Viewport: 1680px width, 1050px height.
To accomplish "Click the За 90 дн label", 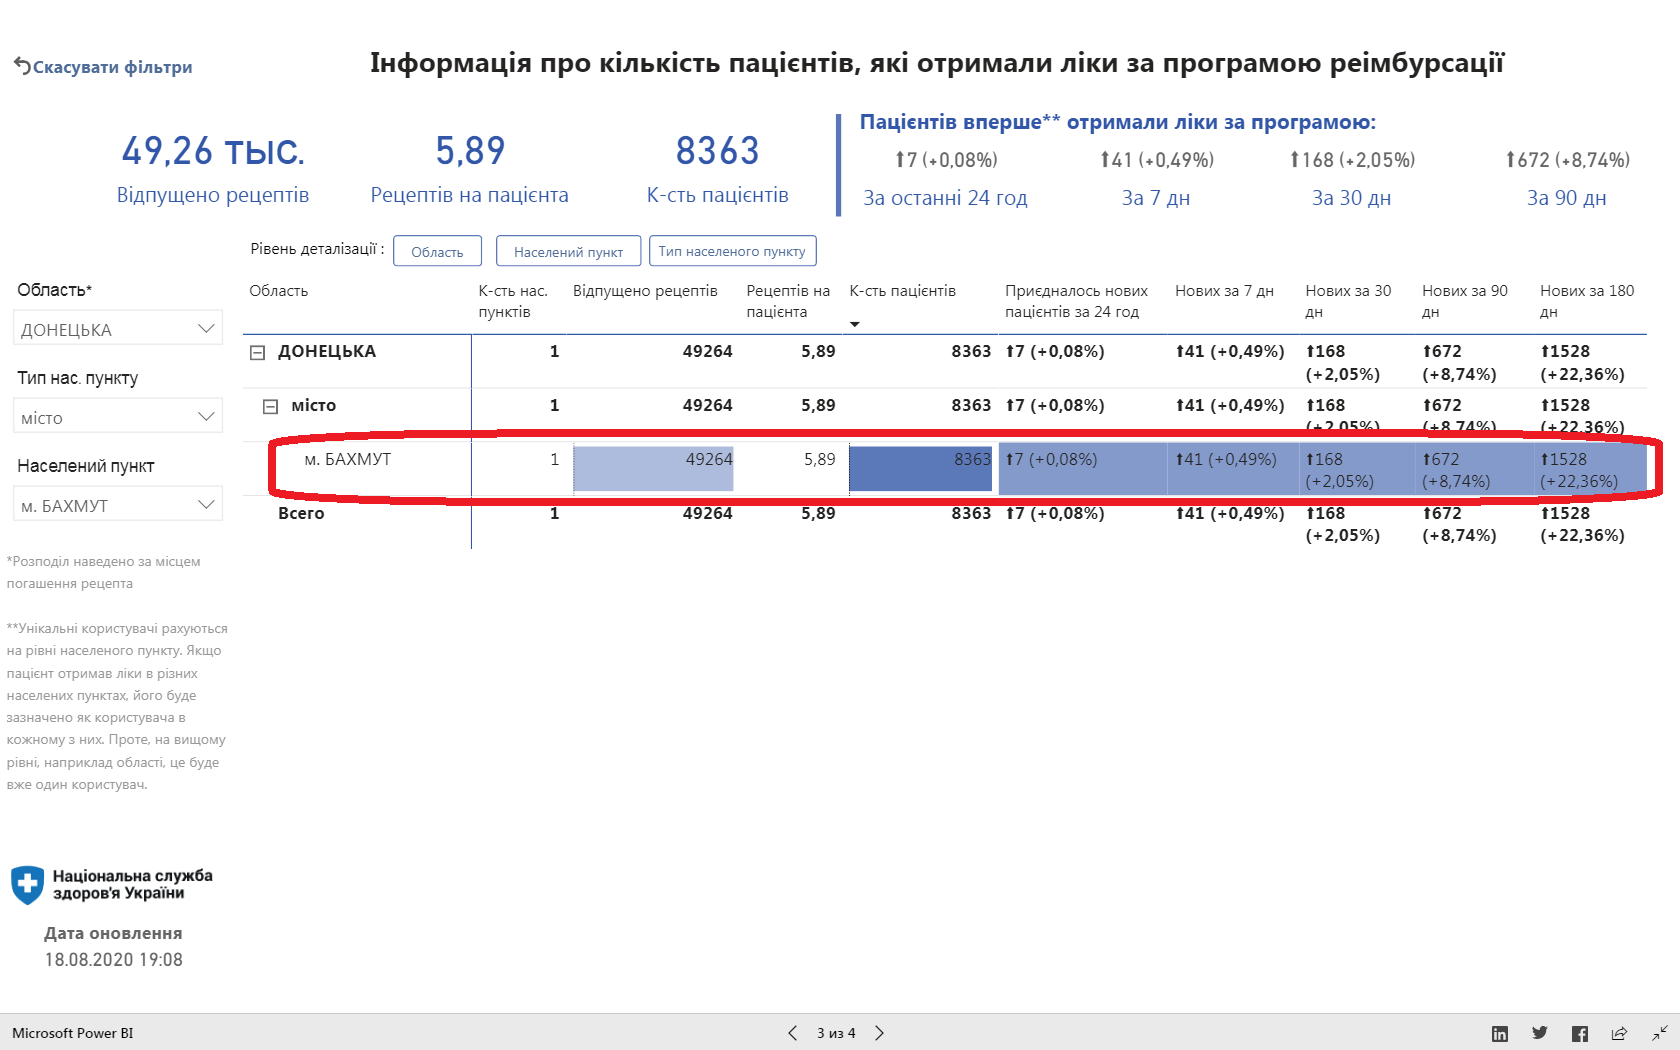I will tap(1566, 198).
